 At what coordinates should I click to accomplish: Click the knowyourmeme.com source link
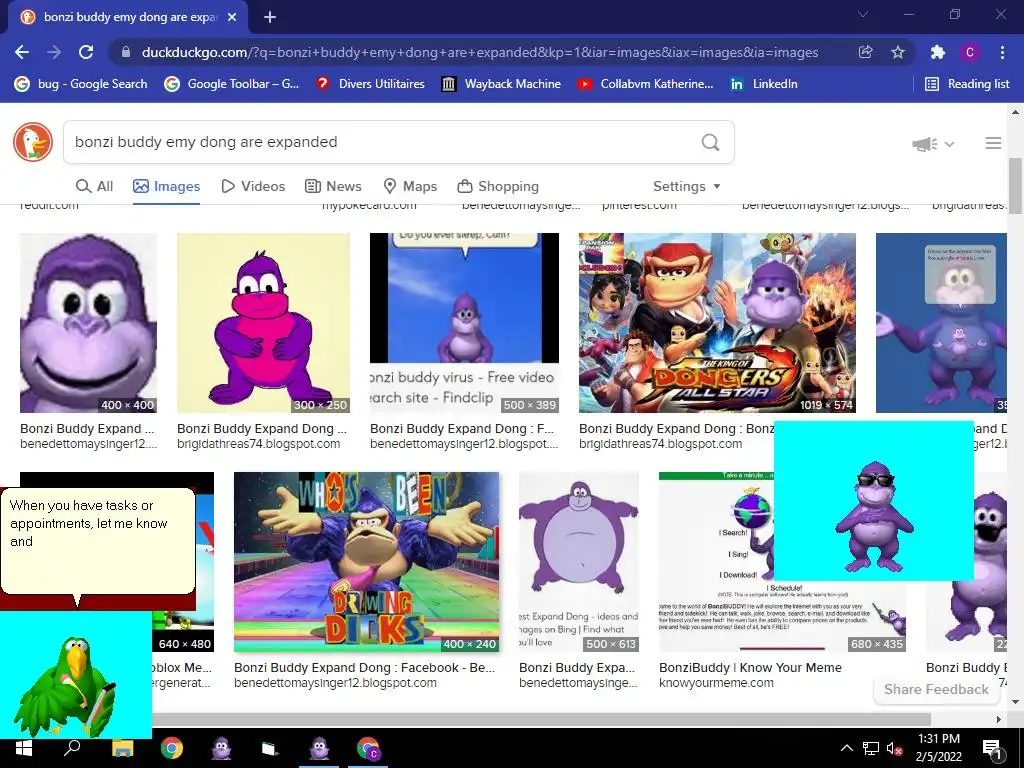coord(716,682)
